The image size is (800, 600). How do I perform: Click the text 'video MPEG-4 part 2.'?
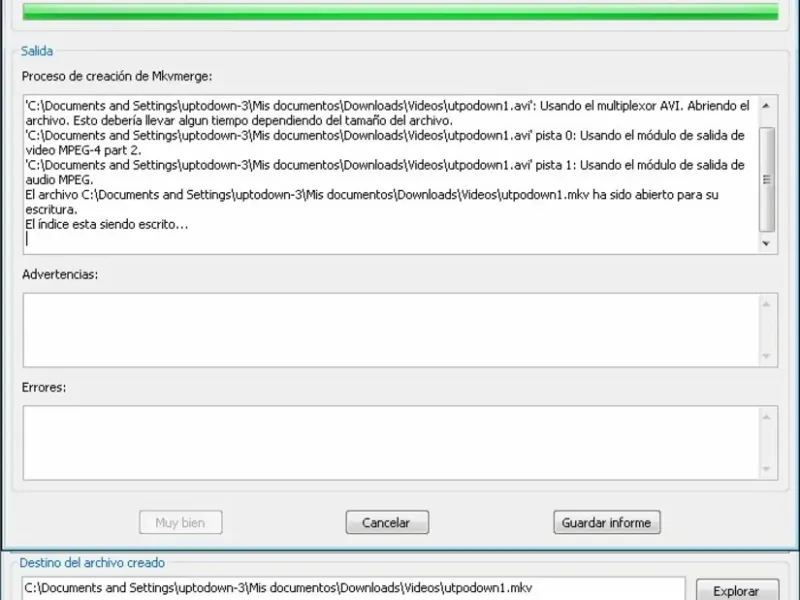click(83, 151)
